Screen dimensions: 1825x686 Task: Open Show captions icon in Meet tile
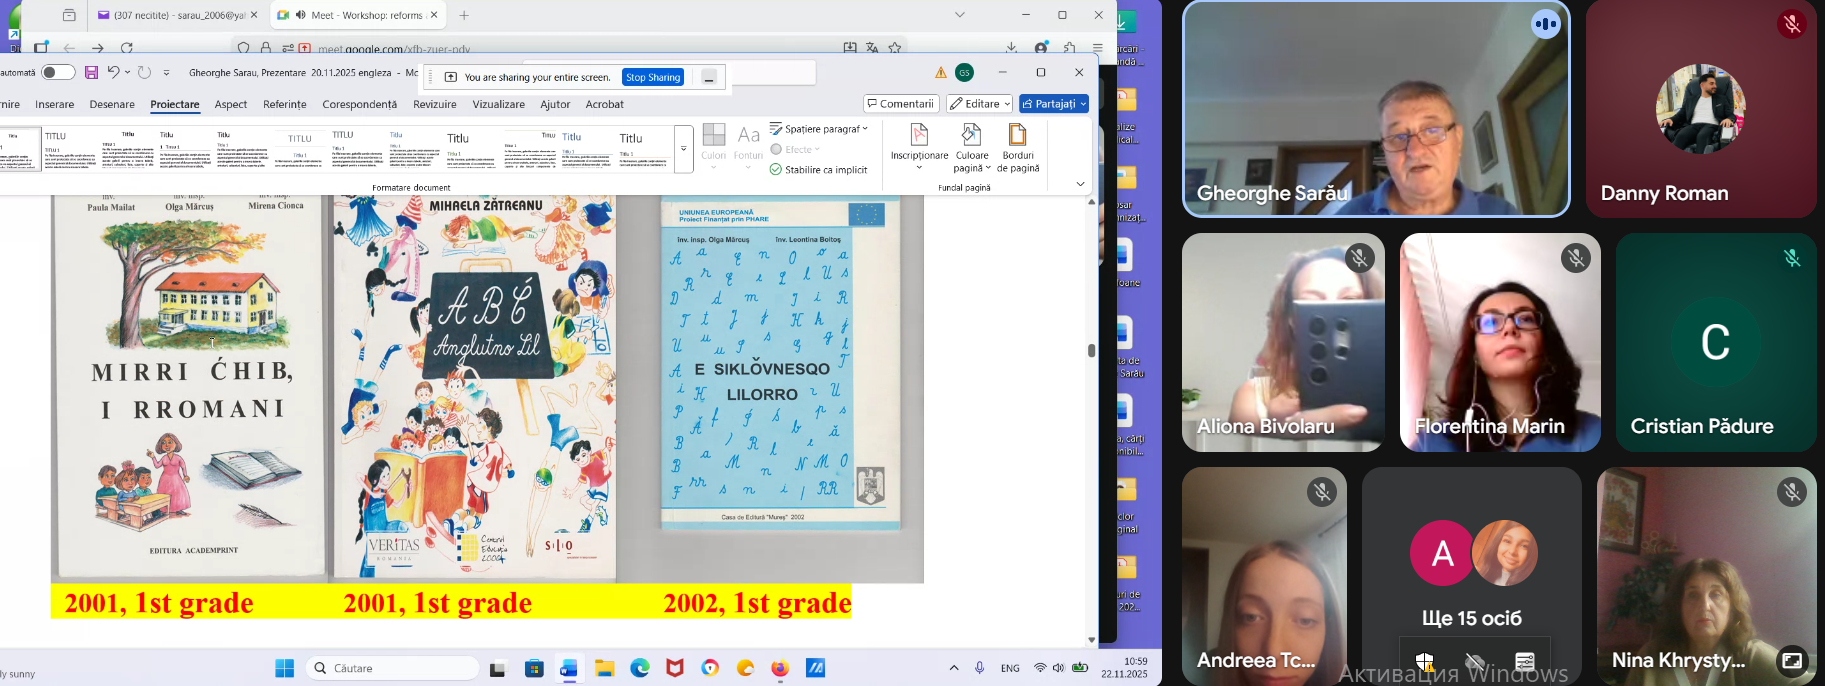pos(1524,661)
